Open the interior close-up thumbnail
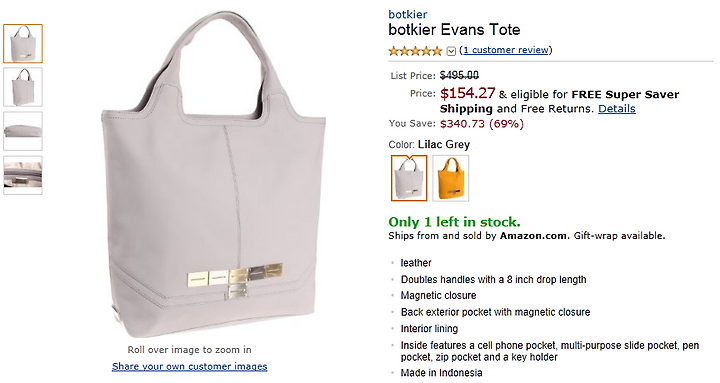The width and height of the screenshot is (720, 383). 23,175
